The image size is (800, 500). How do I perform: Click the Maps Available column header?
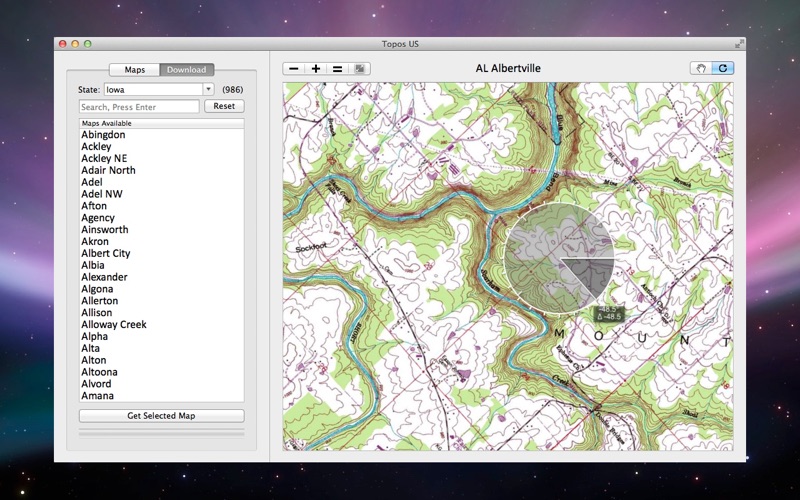(x=161, y=123)
